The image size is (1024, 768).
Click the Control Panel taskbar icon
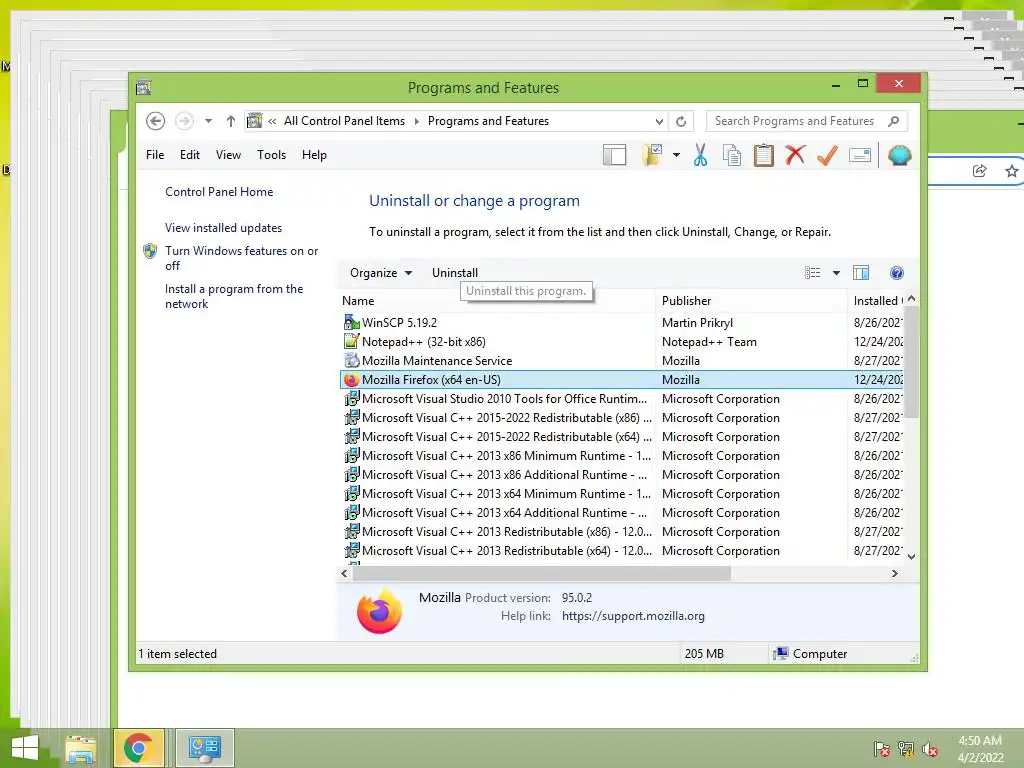[205, 748]
